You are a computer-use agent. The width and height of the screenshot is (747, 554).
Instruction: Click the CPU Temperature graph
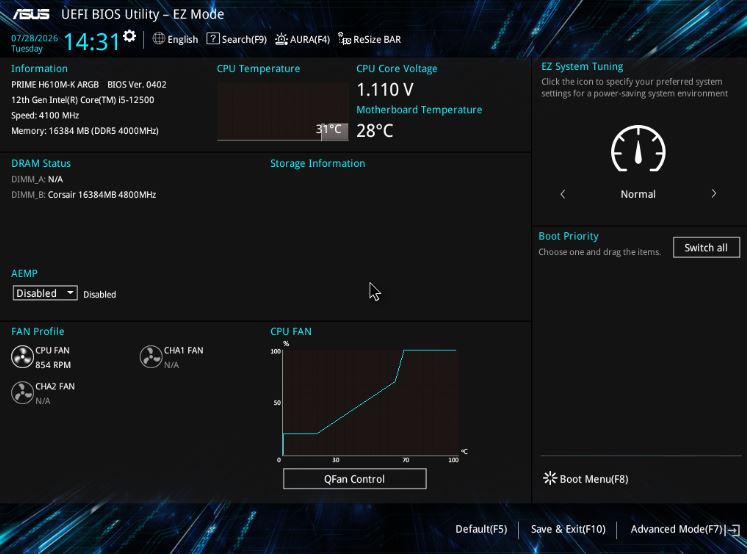[282, 110]
